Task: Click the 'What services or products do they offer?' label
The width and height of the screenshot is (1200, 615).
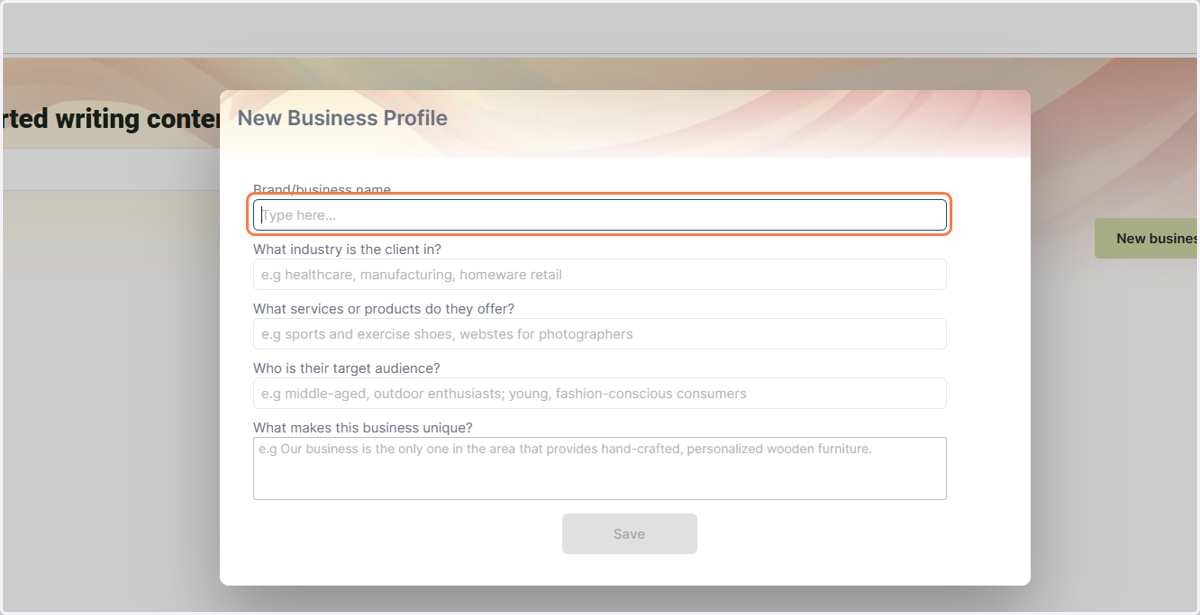Action: [384, 309]
